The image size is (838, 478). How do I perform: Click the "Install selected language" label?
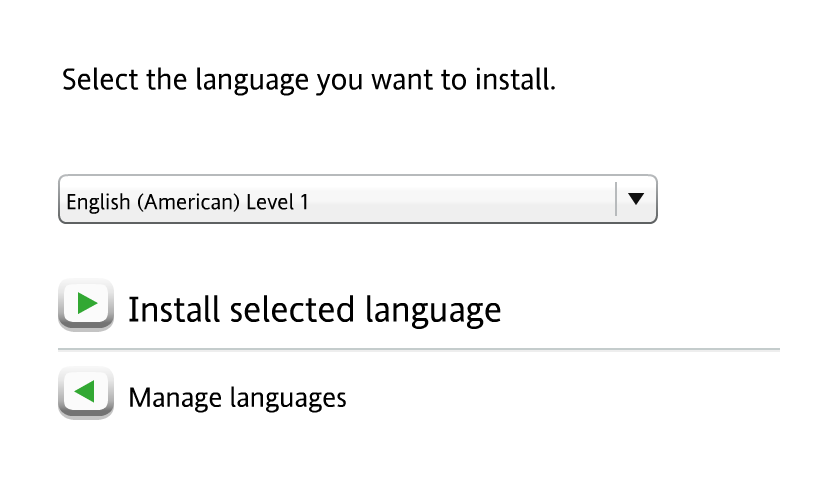314,310
